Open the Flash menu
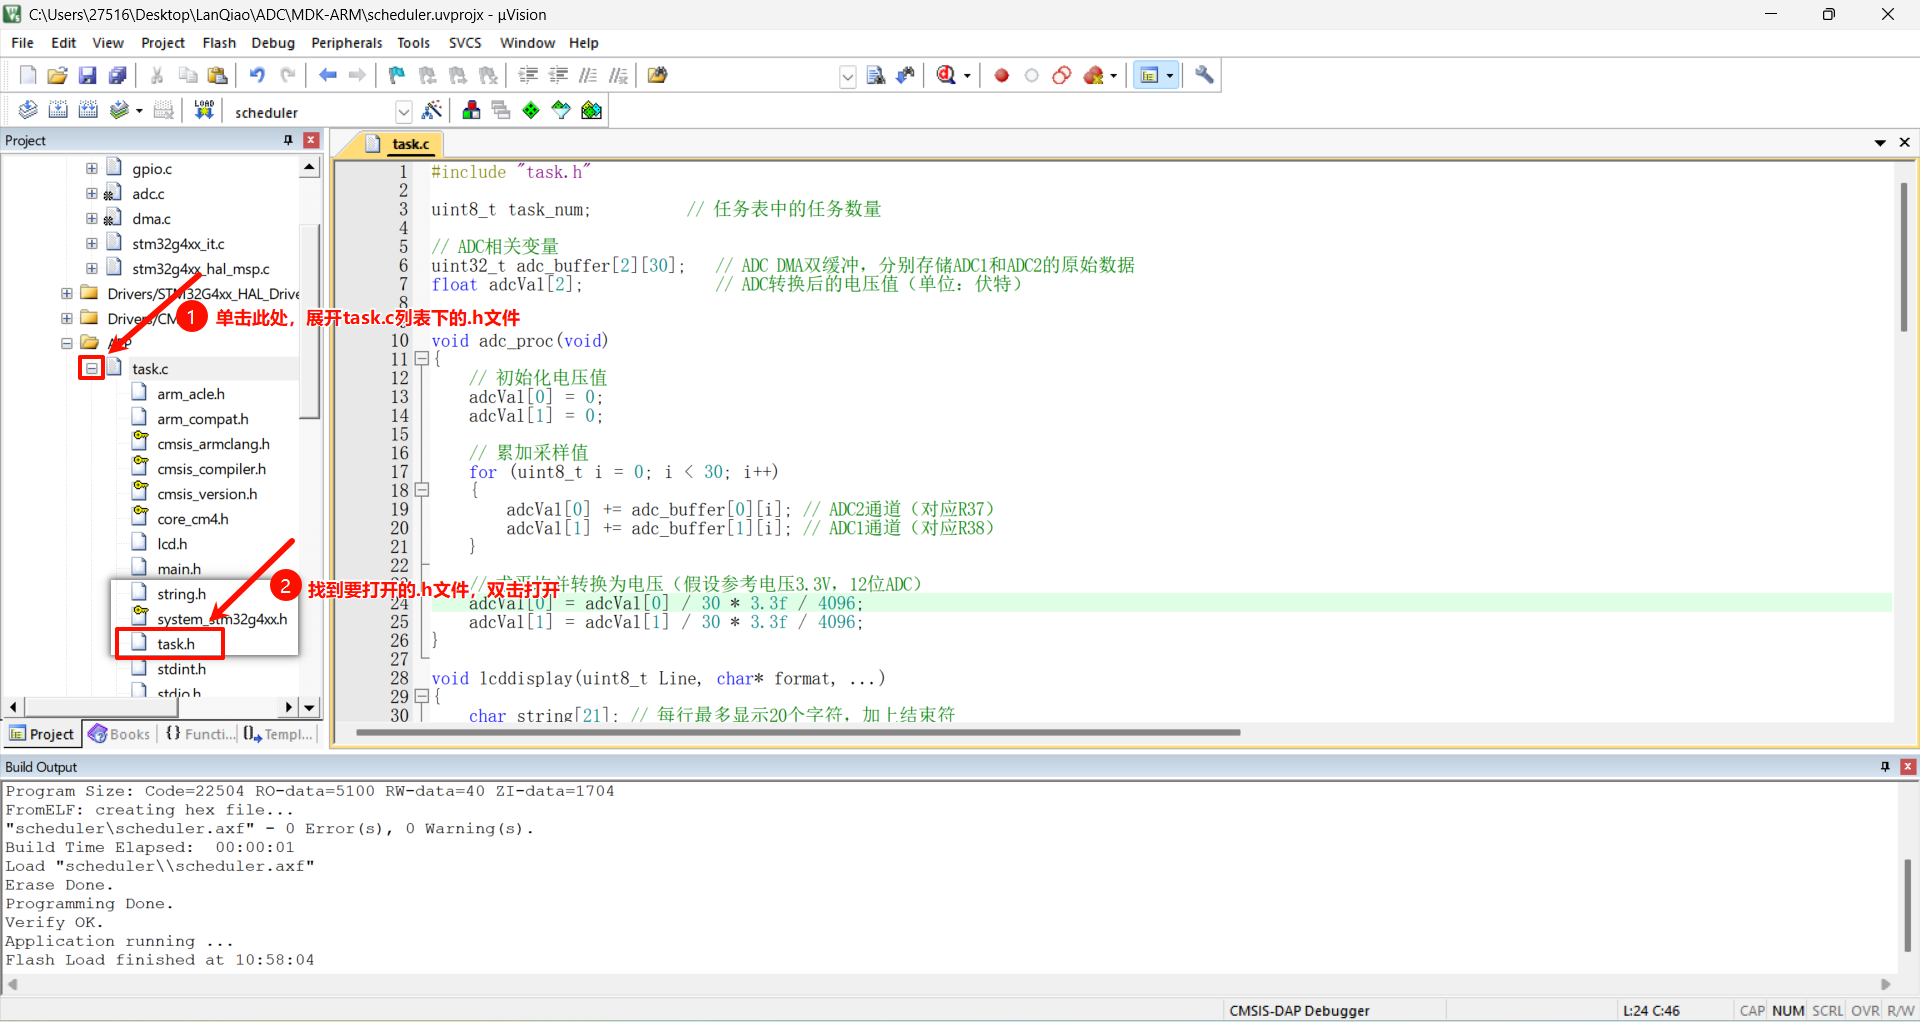The height and width of the screenshot is (1022, 1920). [219, 43]
